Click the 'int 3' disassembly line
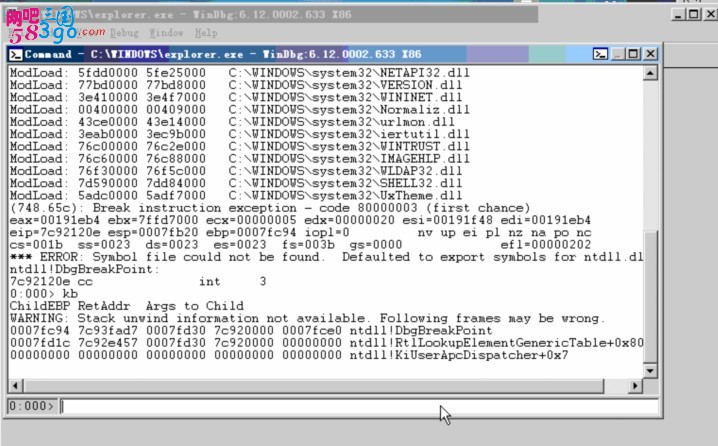Viewport: 718px width, 446px height. pos(138,282)
